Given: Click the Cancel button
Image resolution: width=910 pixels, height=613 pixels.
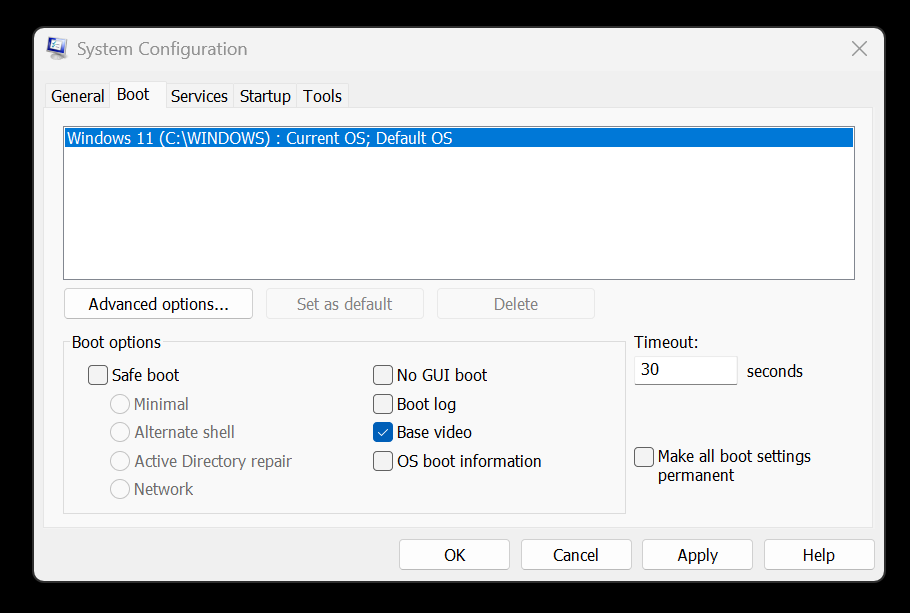Looking at the screenshot, I should tap(576, 555).
